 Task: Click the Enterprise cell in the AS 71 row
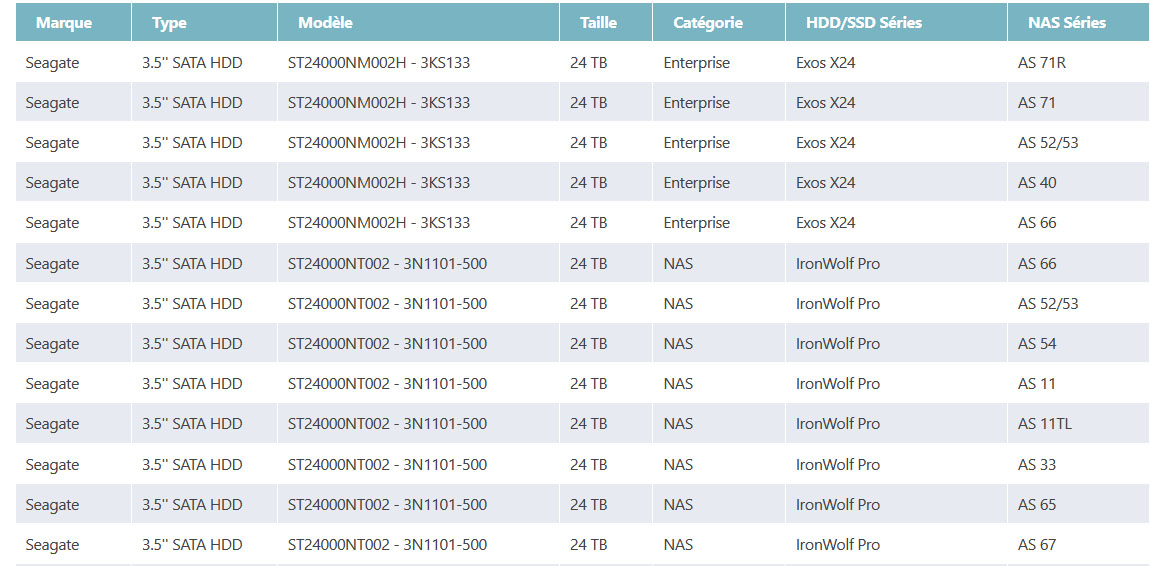point(696,103)
